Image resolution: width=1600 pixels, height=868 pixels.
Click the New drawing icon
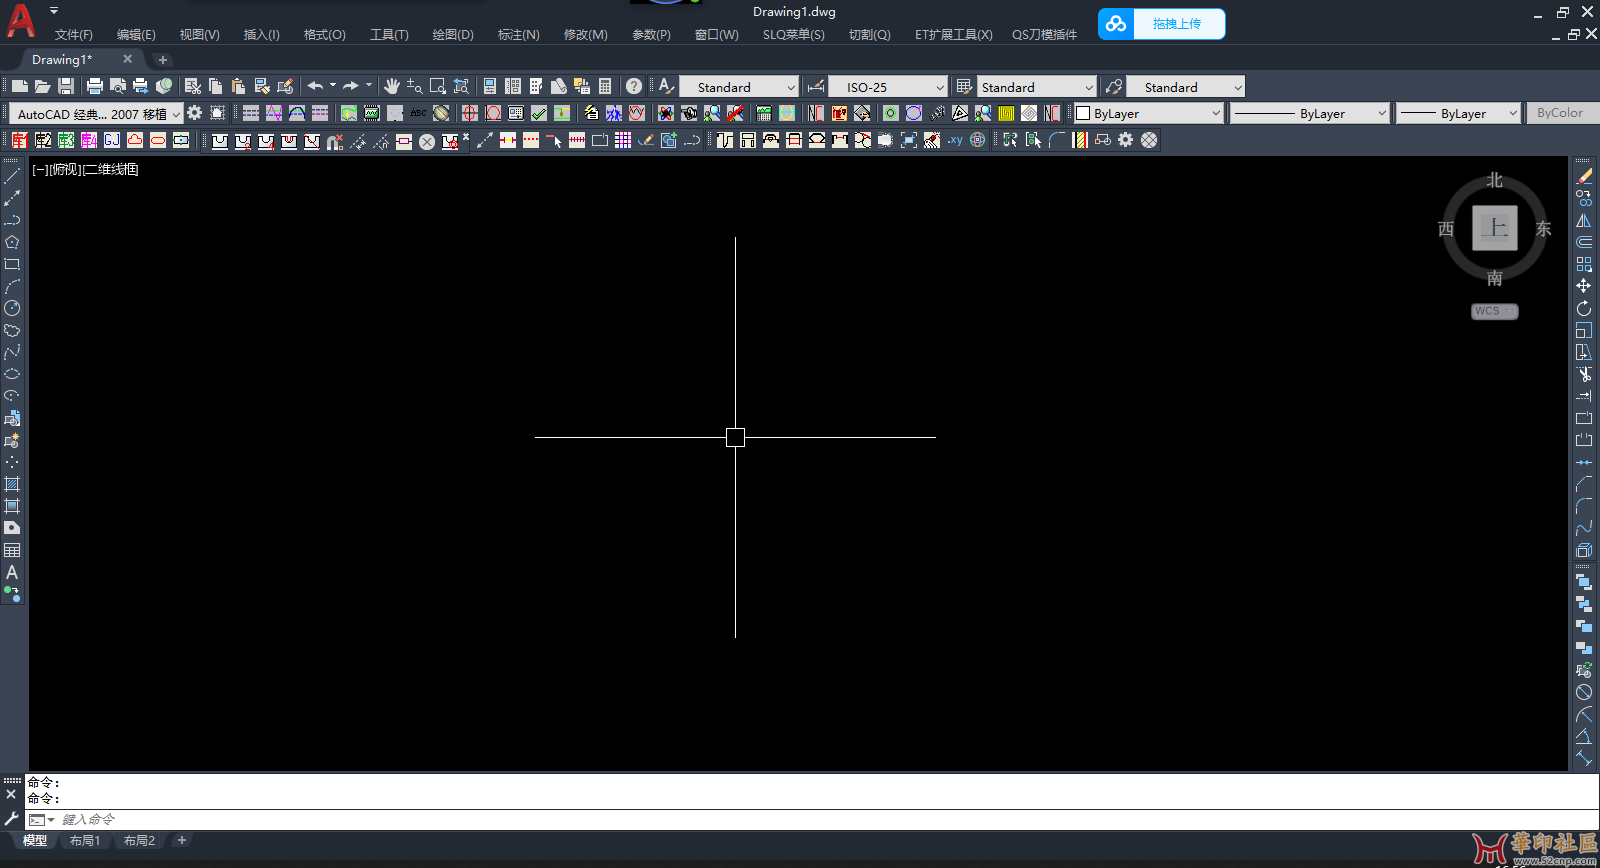19,87
